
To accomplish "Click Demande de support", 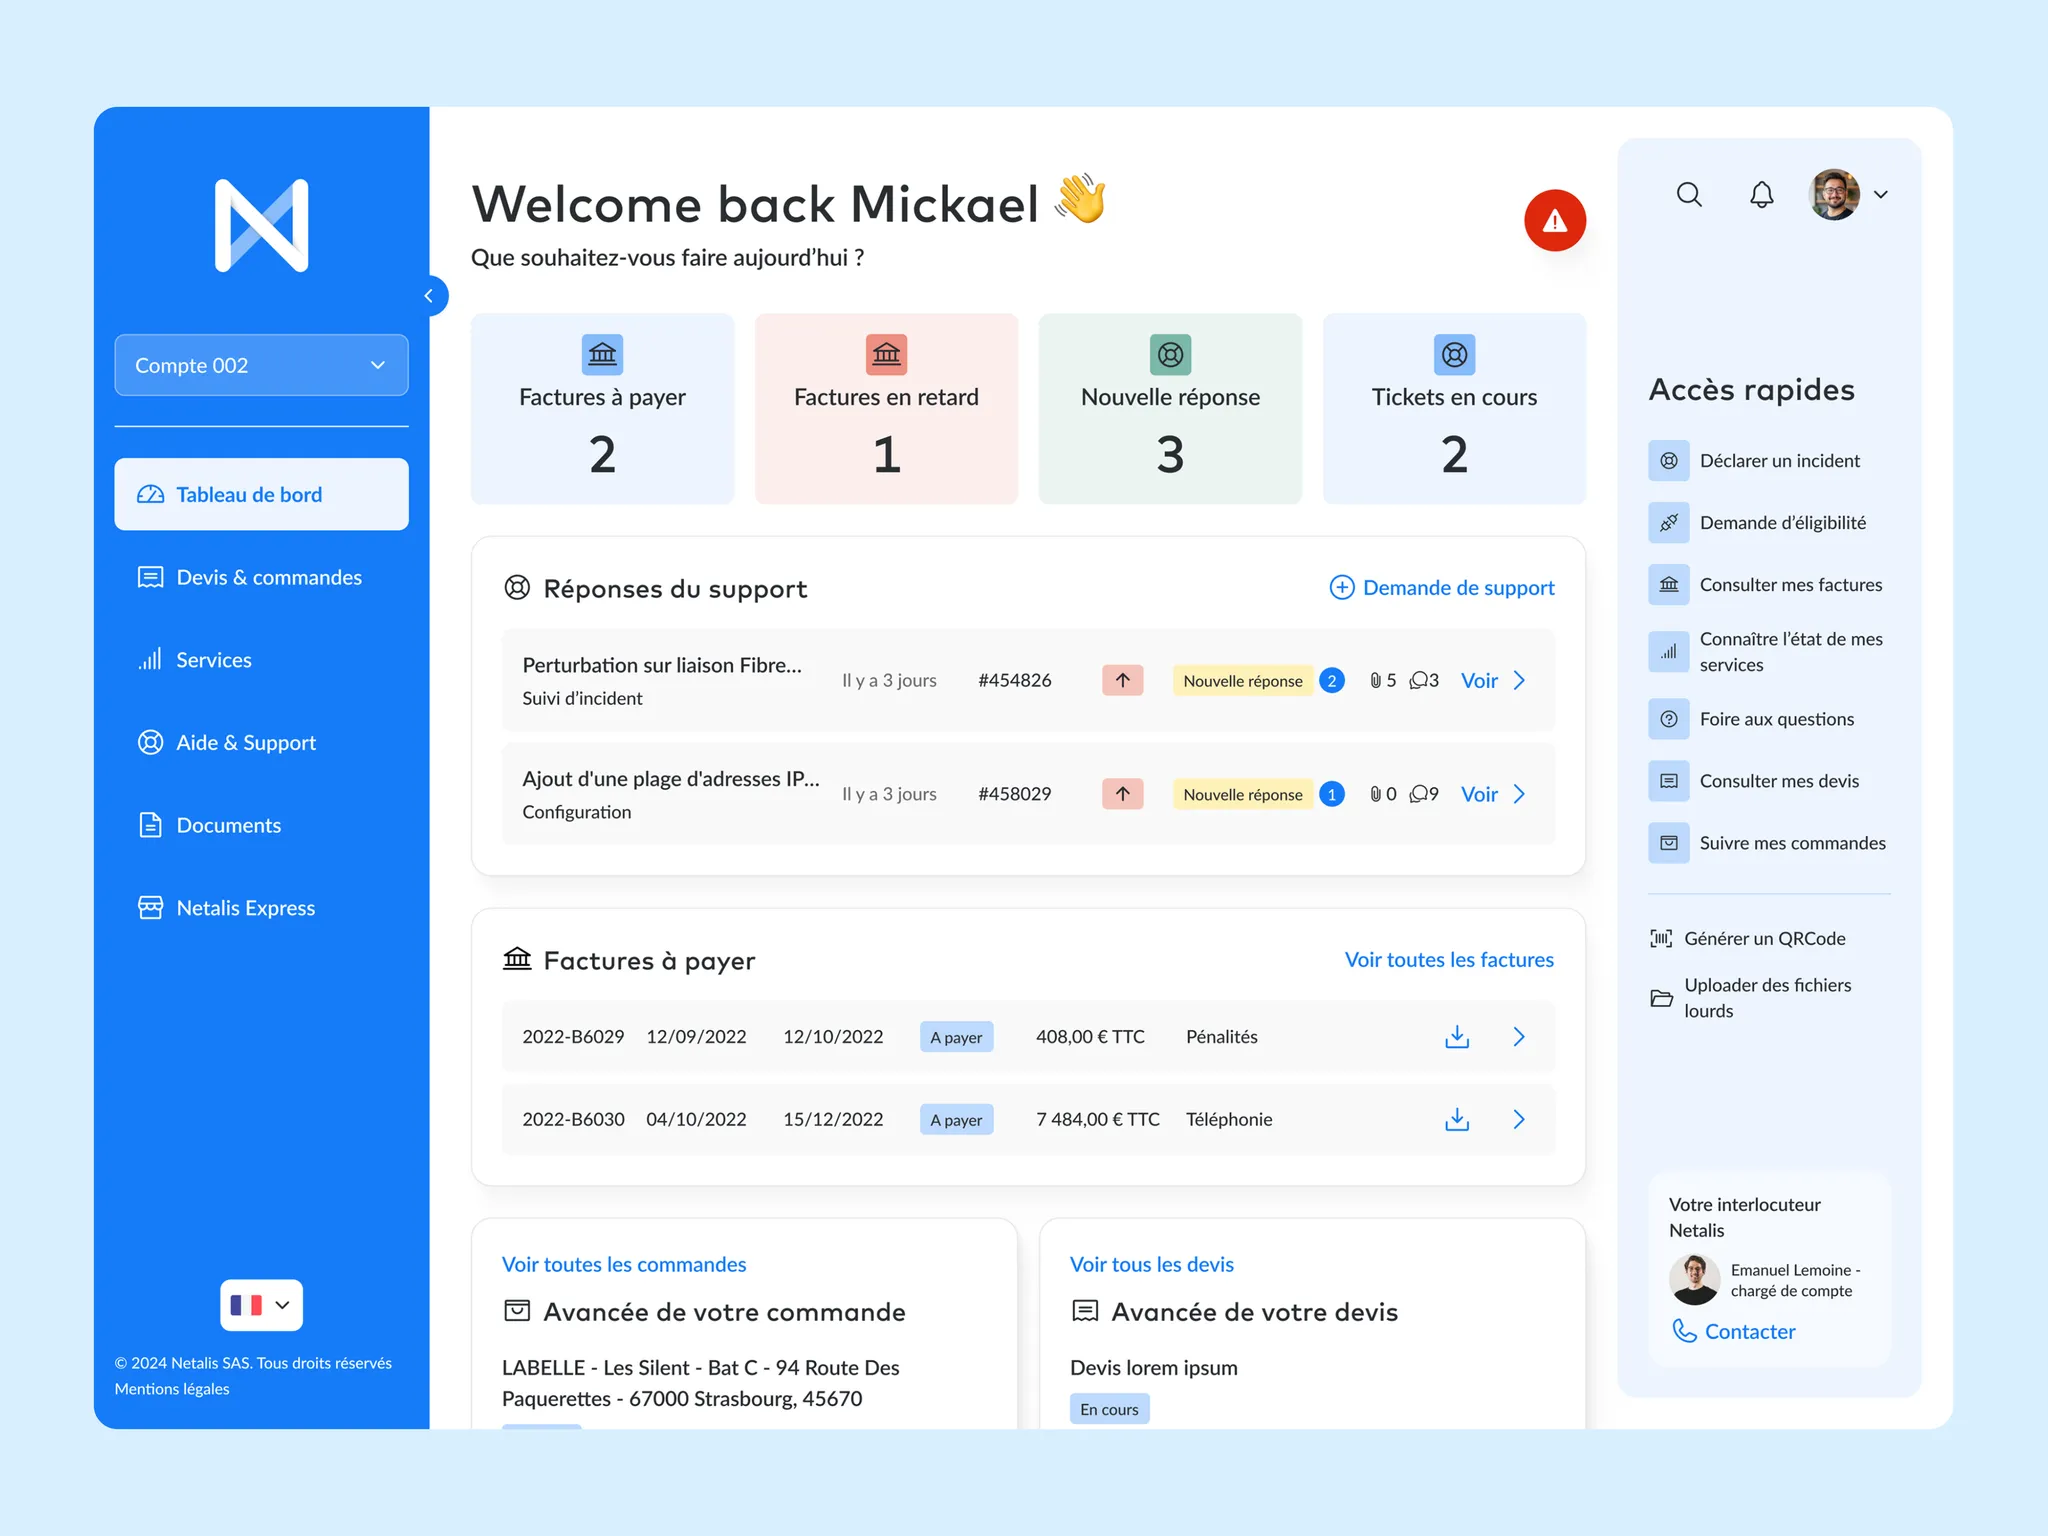I will pyautogui.click(x=1442, y=588).
